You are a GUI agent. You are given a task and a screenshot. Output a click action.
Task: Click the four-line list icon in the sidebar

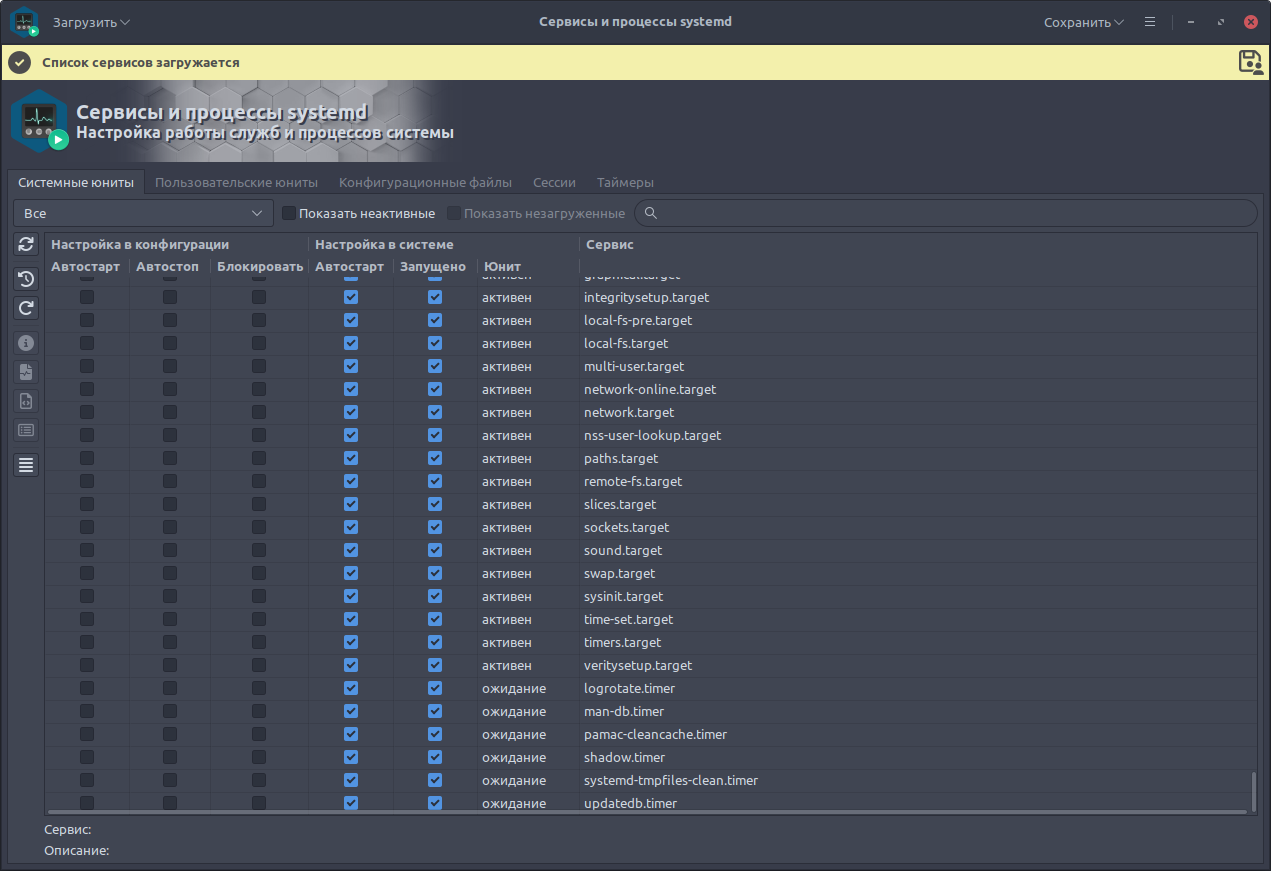[x=27, y=464]
